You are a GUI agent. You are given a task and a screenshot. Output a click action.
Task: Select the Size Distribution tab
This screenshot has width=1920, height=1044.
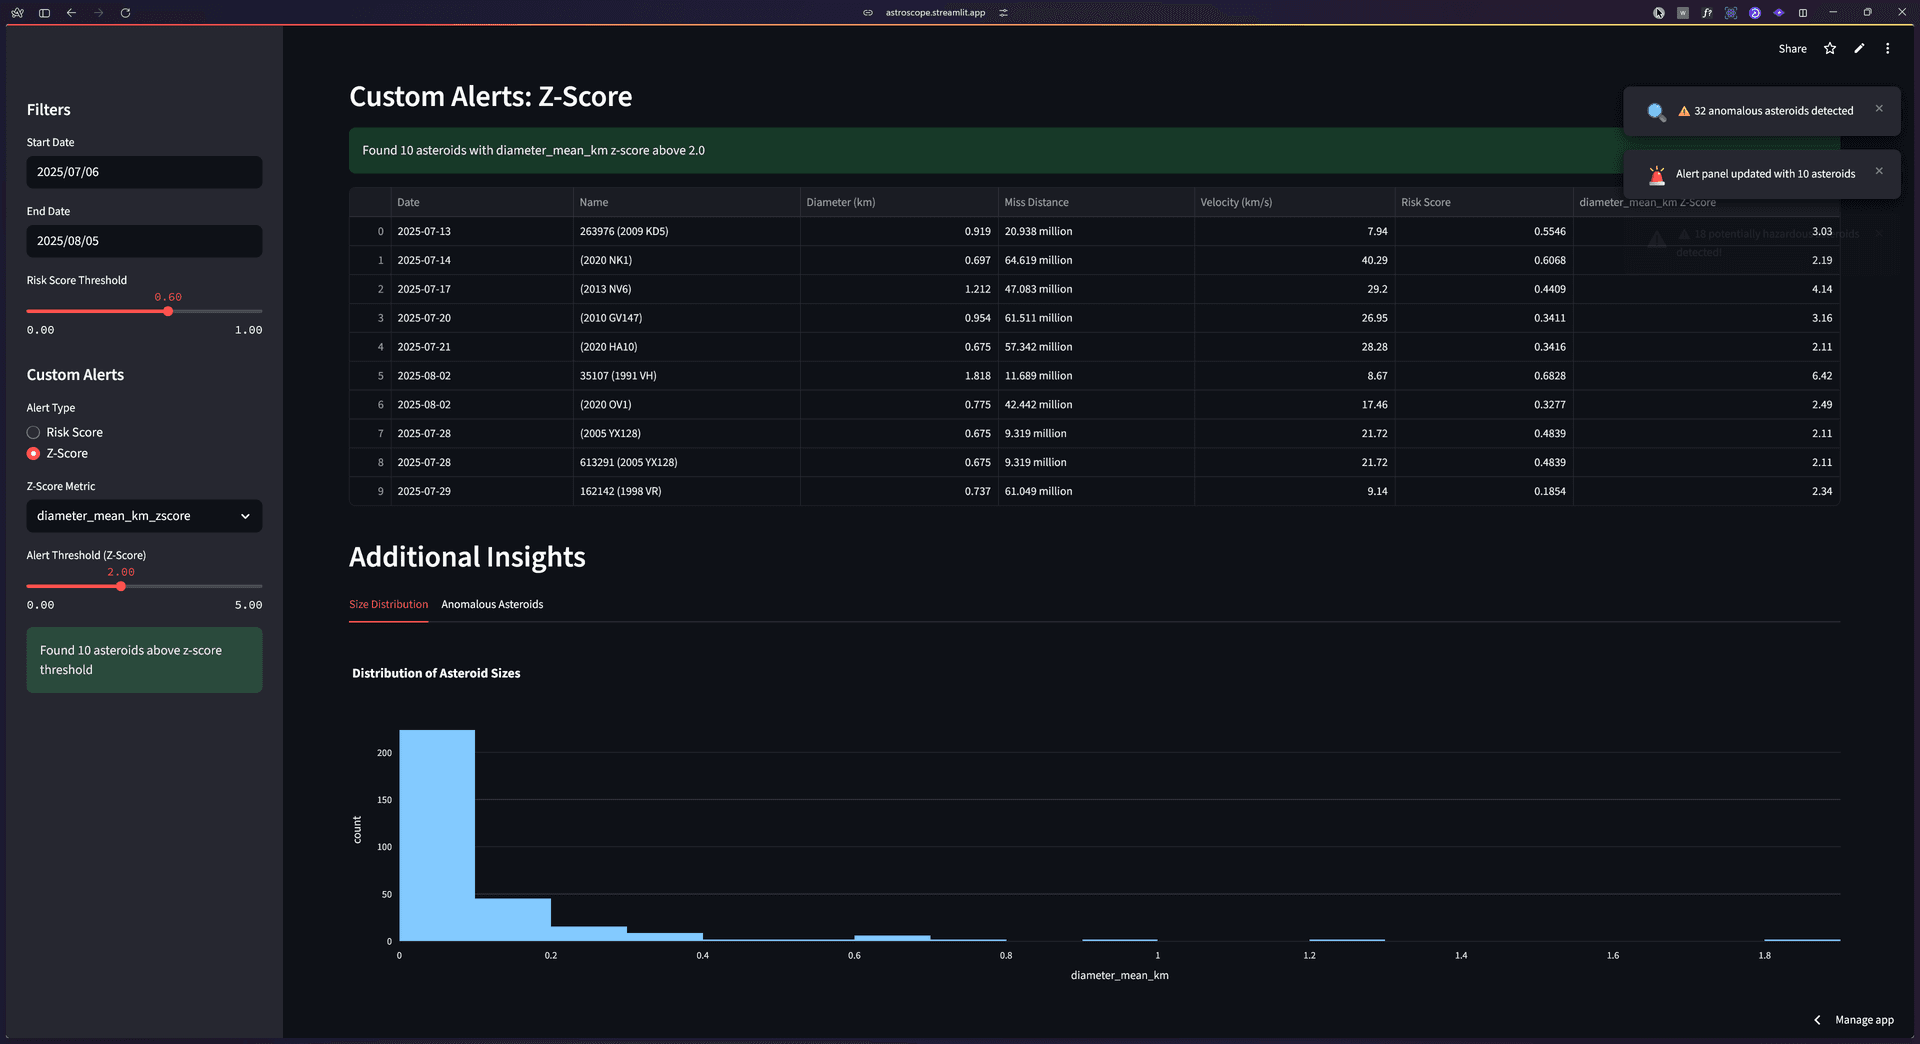click(x=388, y=605)
